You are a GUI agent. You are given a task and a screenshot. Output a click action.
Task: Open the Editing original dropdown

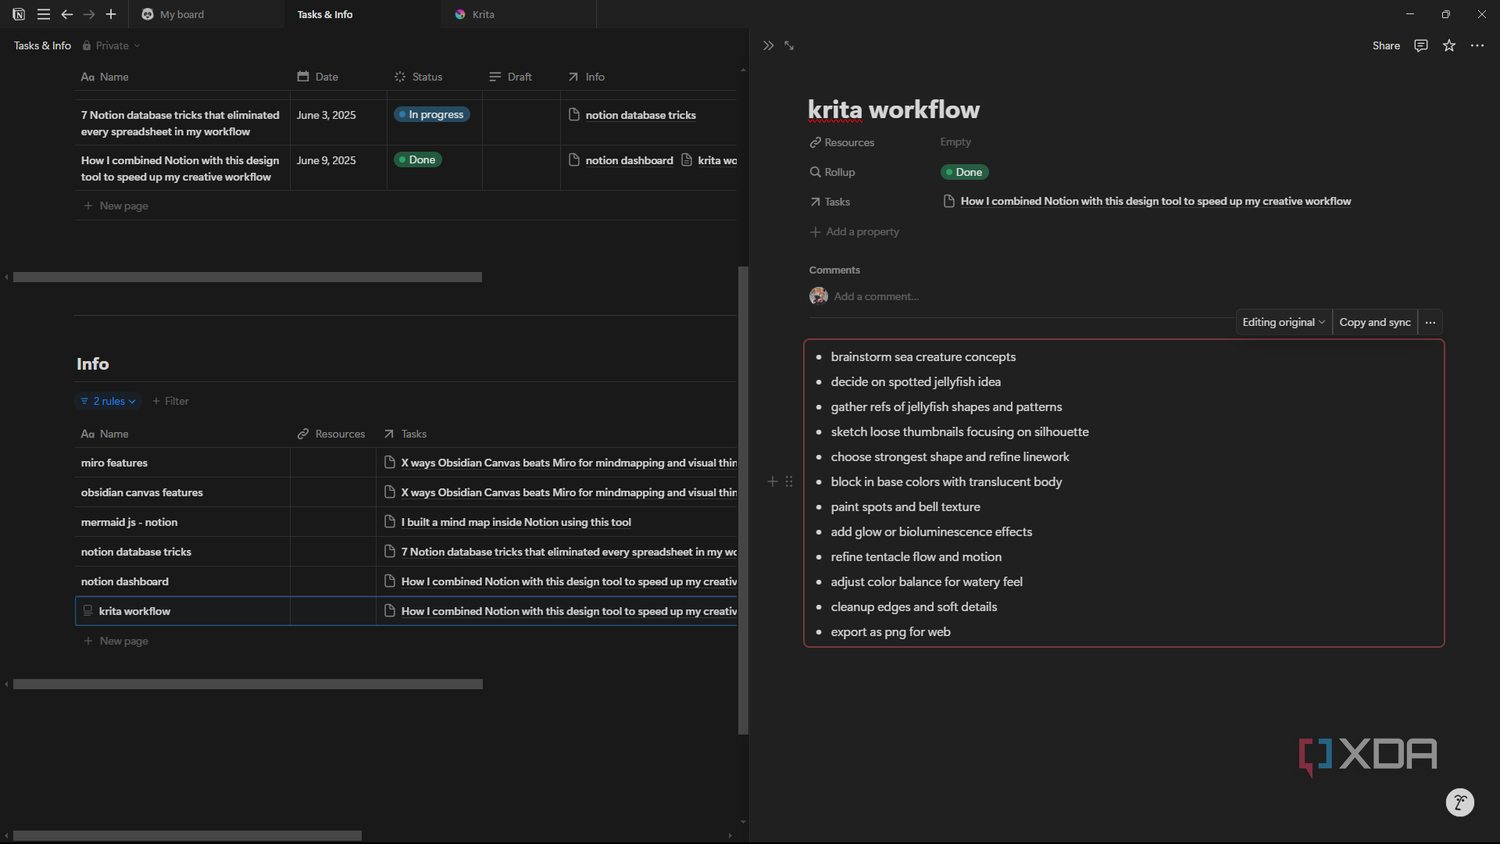(x=1284, y=322)
